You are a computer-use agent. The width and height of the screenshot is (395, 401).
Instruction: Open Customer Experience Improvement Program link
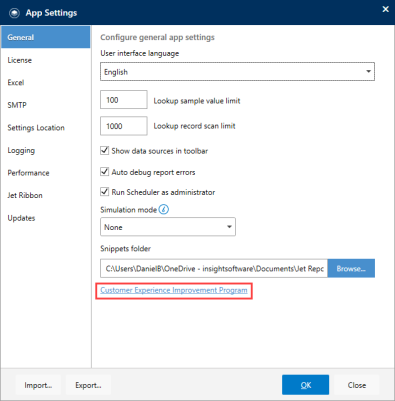point(174,290)
